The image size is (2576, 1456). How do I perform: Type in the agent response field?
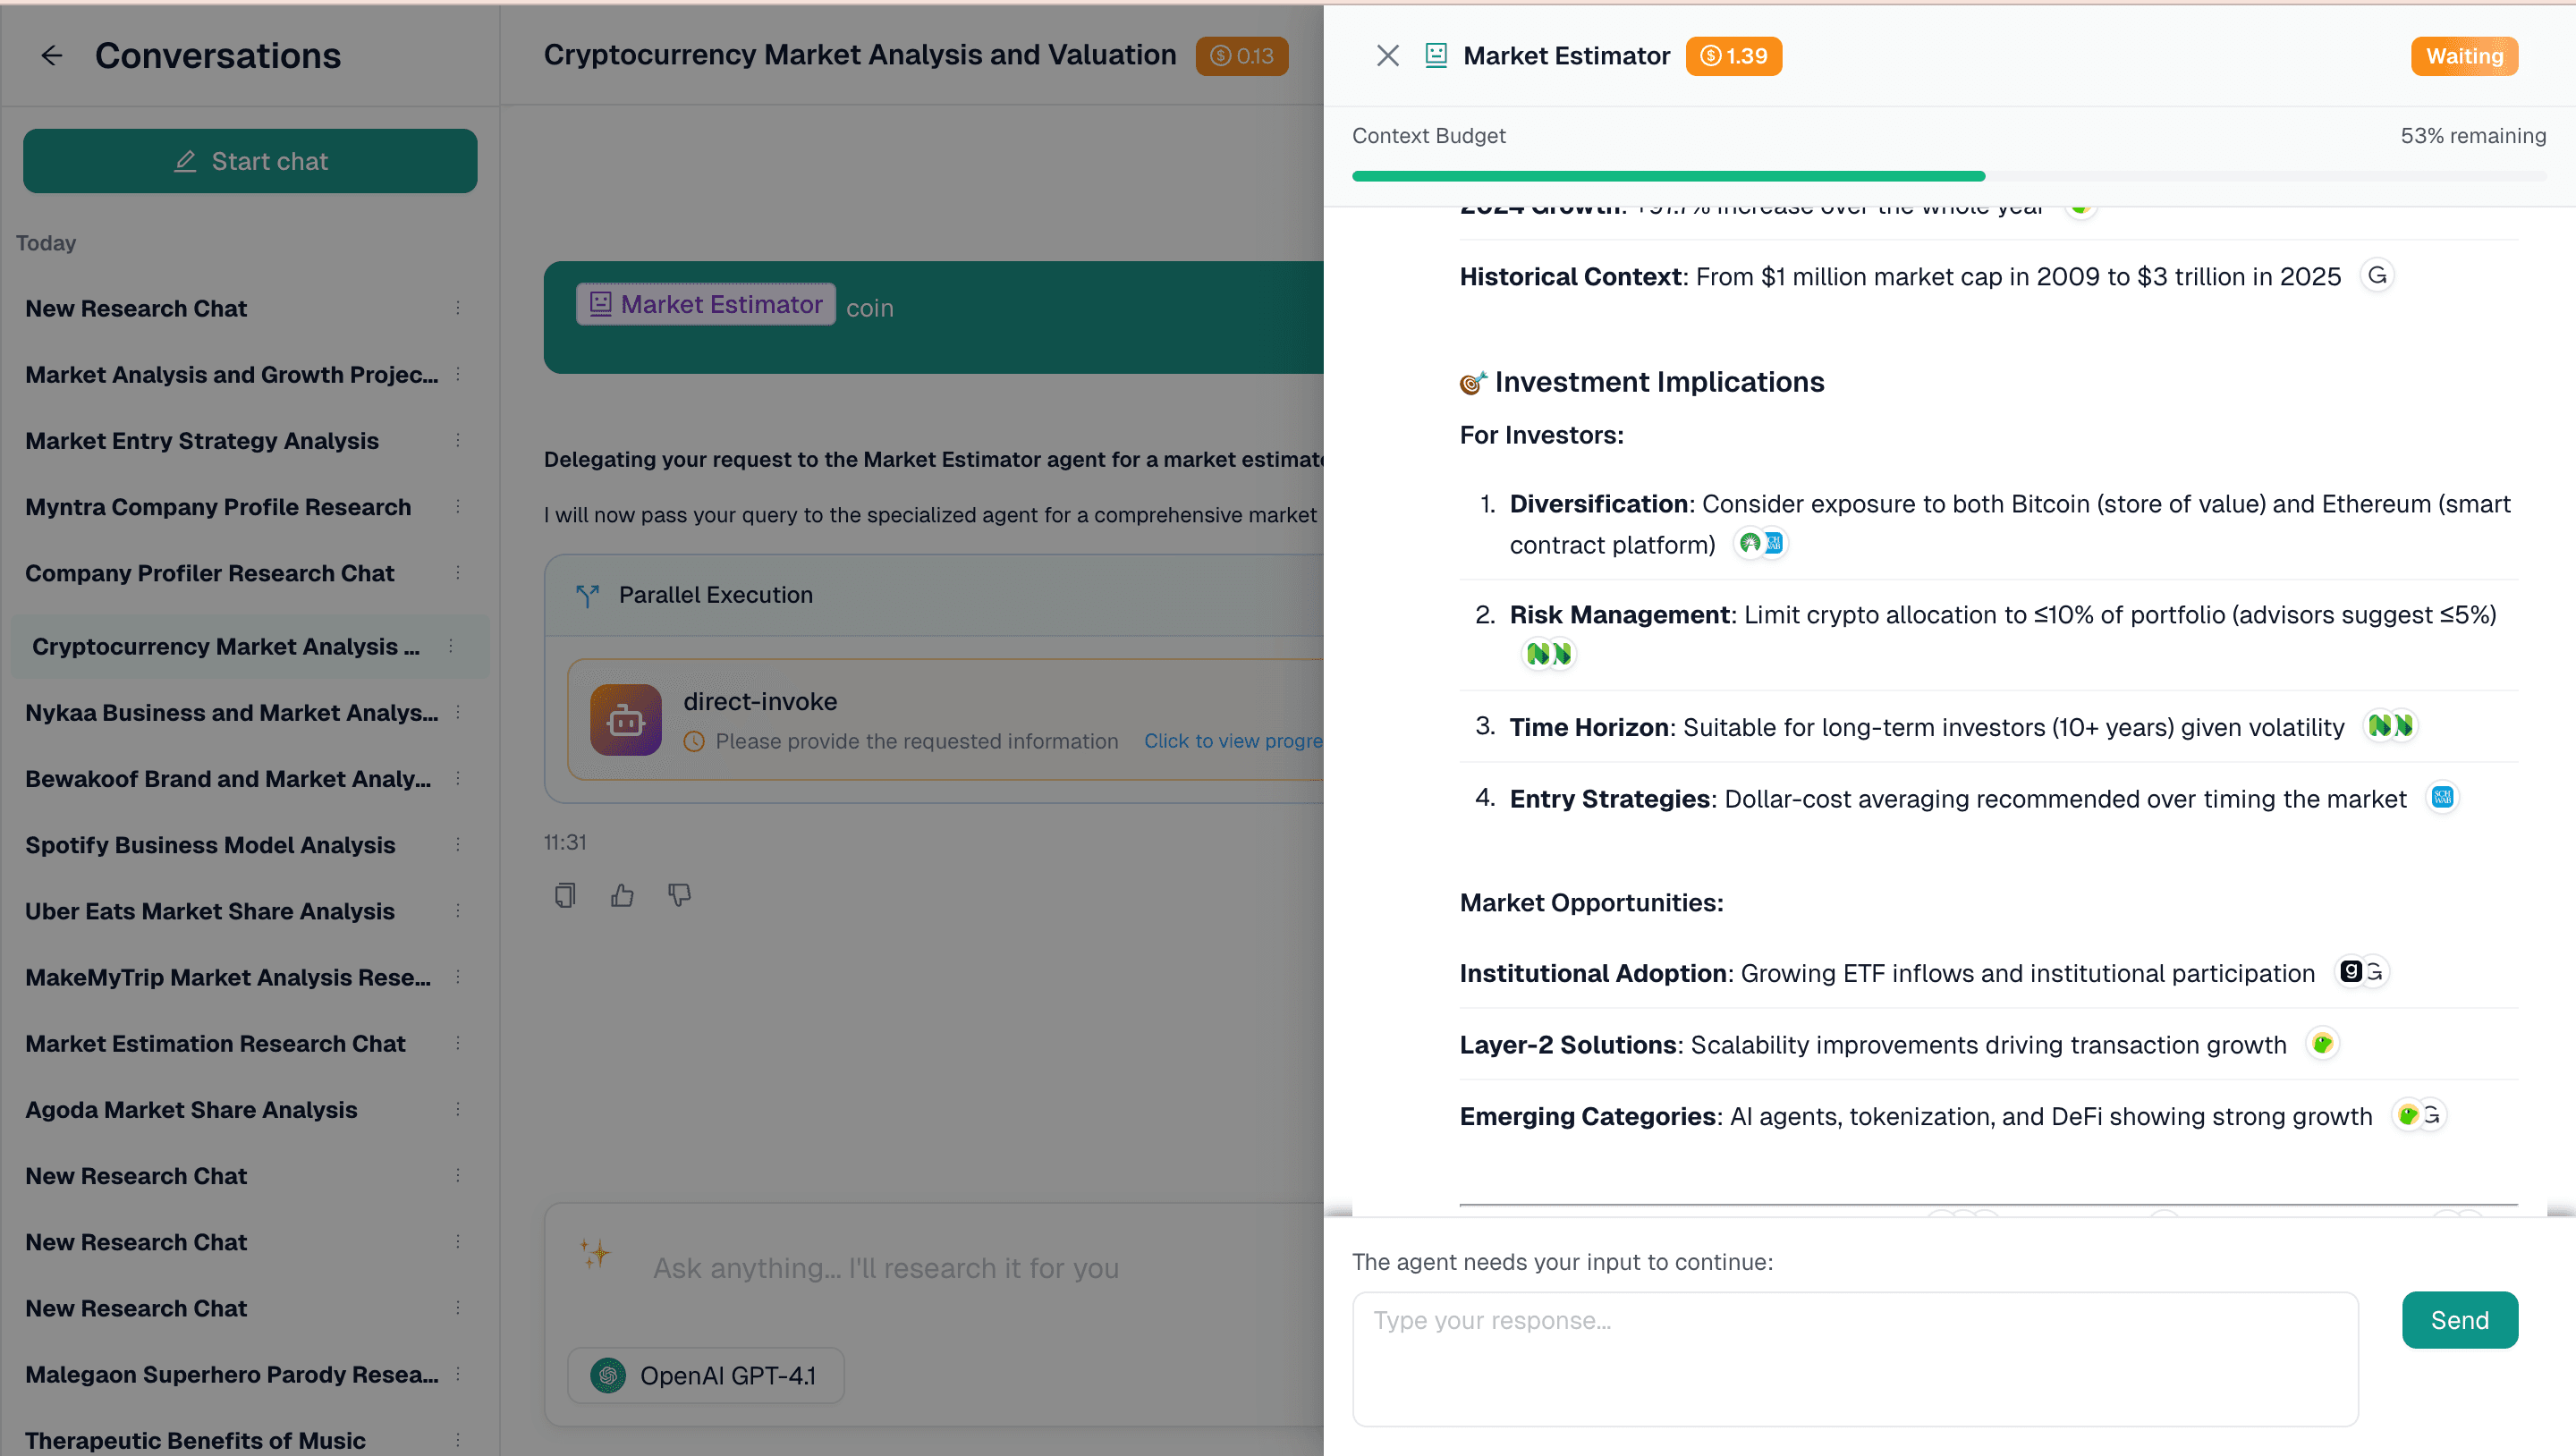1855,1358
